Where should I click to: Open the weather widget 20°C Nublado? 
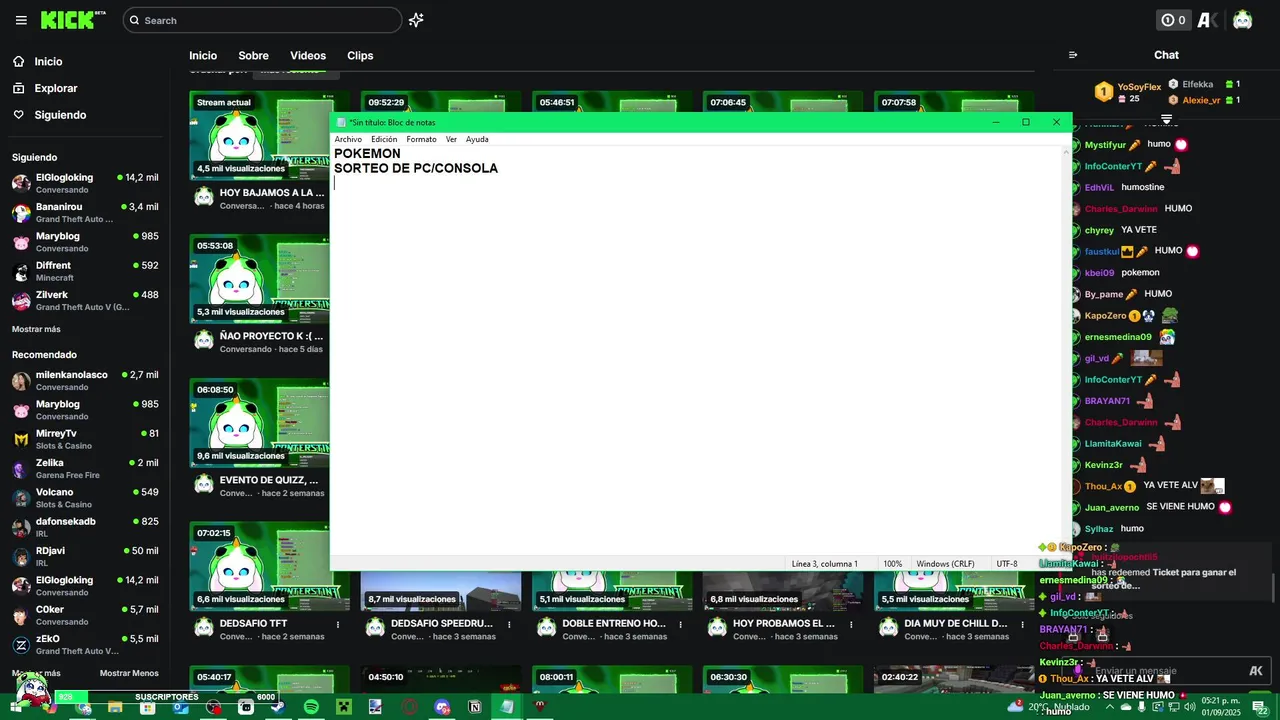point(1049,707)
